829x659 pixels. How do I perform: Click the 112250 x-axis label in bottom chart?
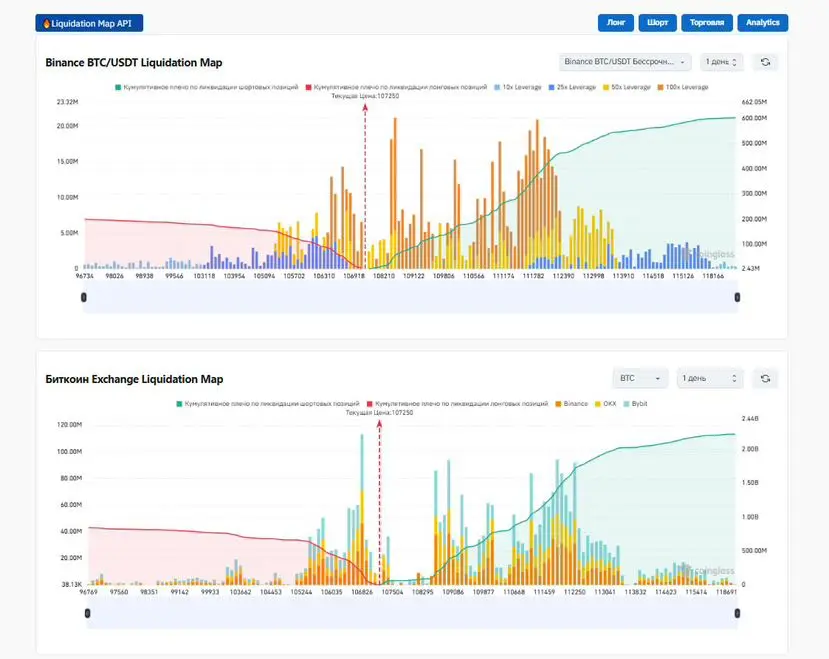[575, 592]
